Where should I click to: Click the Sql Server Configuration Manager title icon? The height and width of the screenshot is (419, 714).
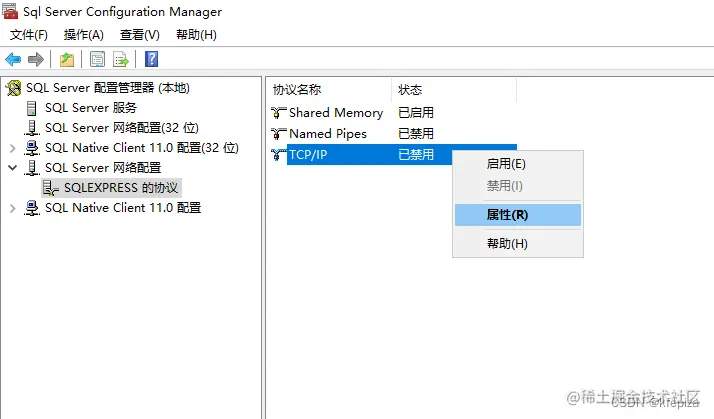pos(10,11)
